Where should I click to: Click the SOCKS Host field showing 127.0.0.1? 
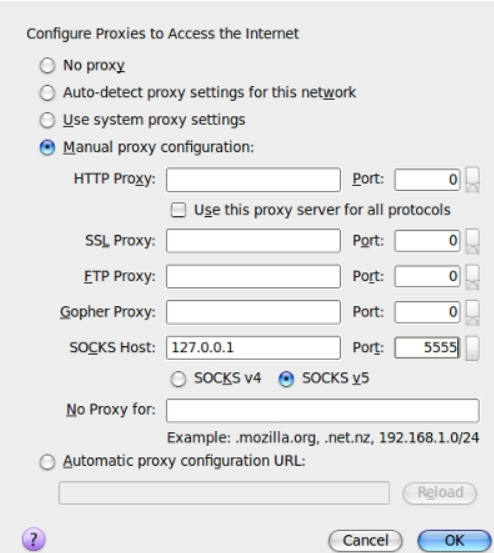click(x=253, y=348)
